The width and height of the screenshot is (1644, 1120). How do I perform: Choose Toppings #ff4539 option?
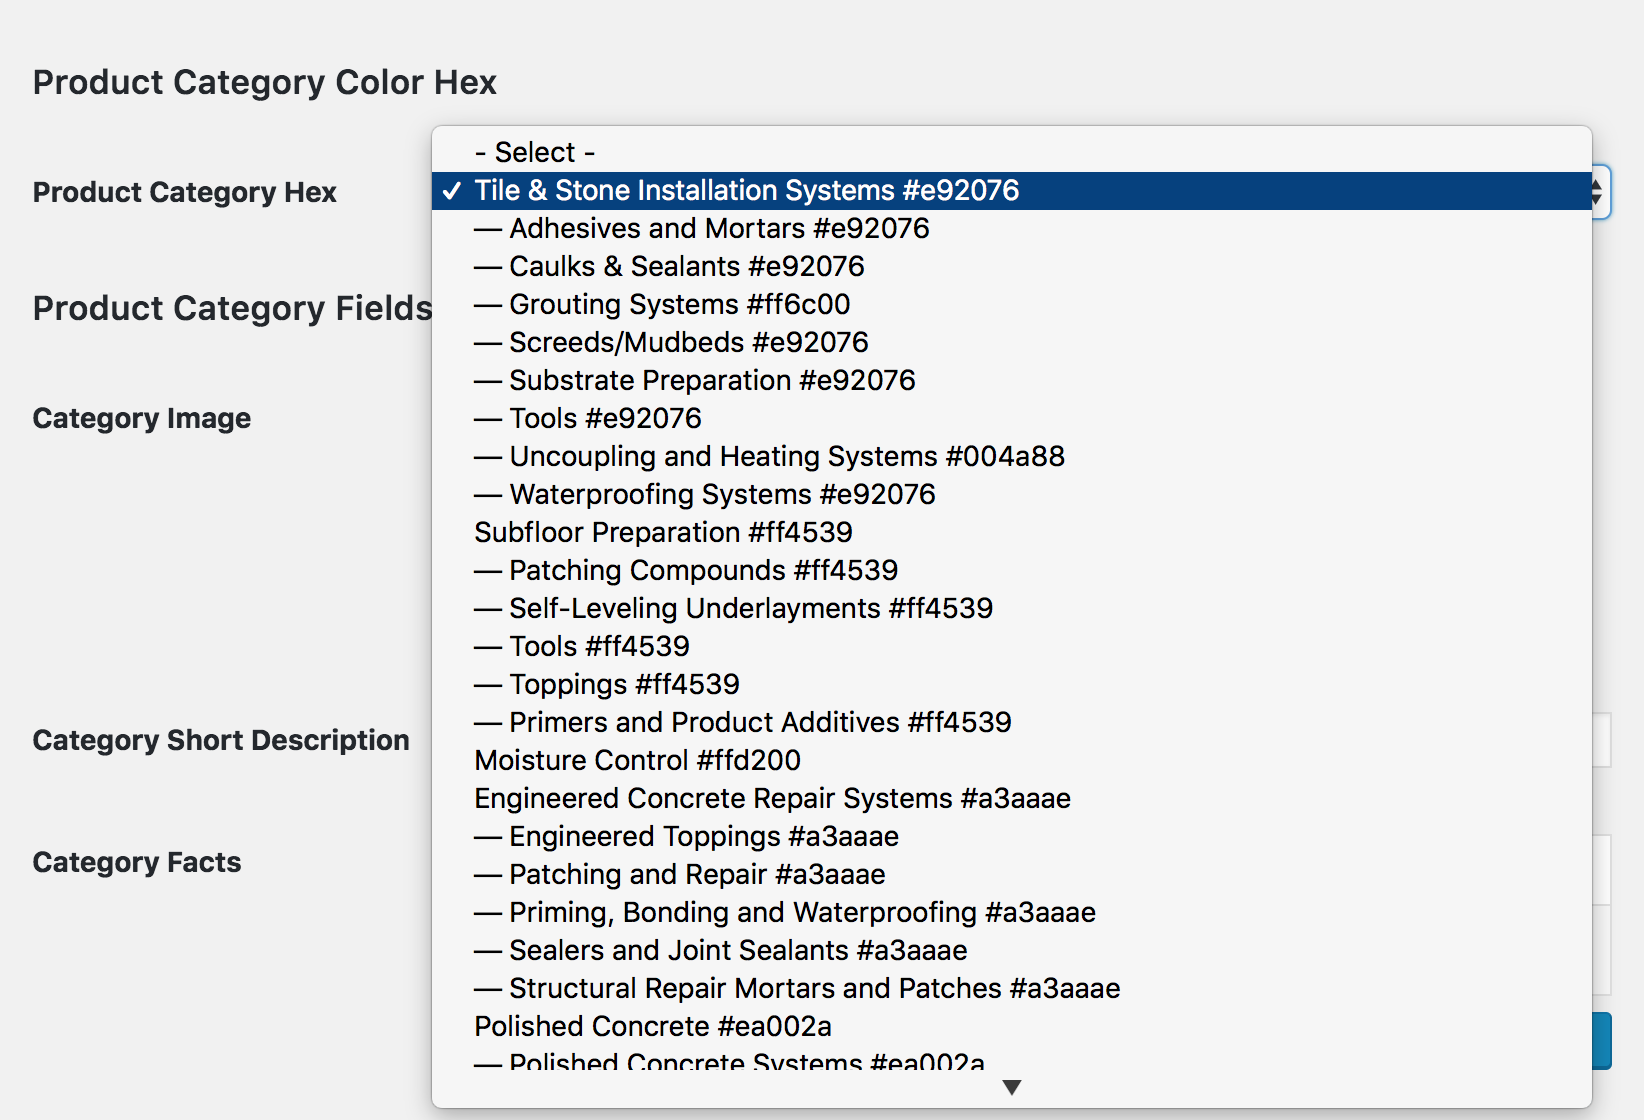[x=1011, y=684]
